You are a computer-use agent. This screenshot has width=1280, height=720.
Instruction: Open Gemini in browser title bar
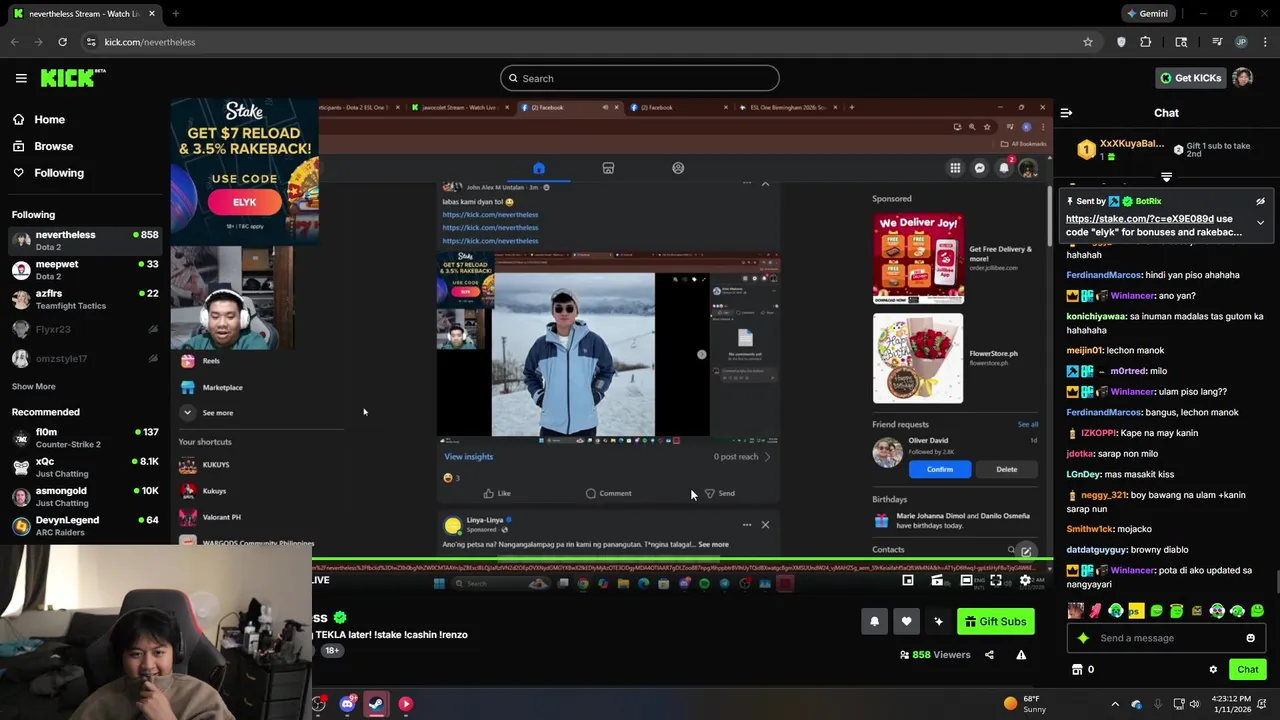1146,14
